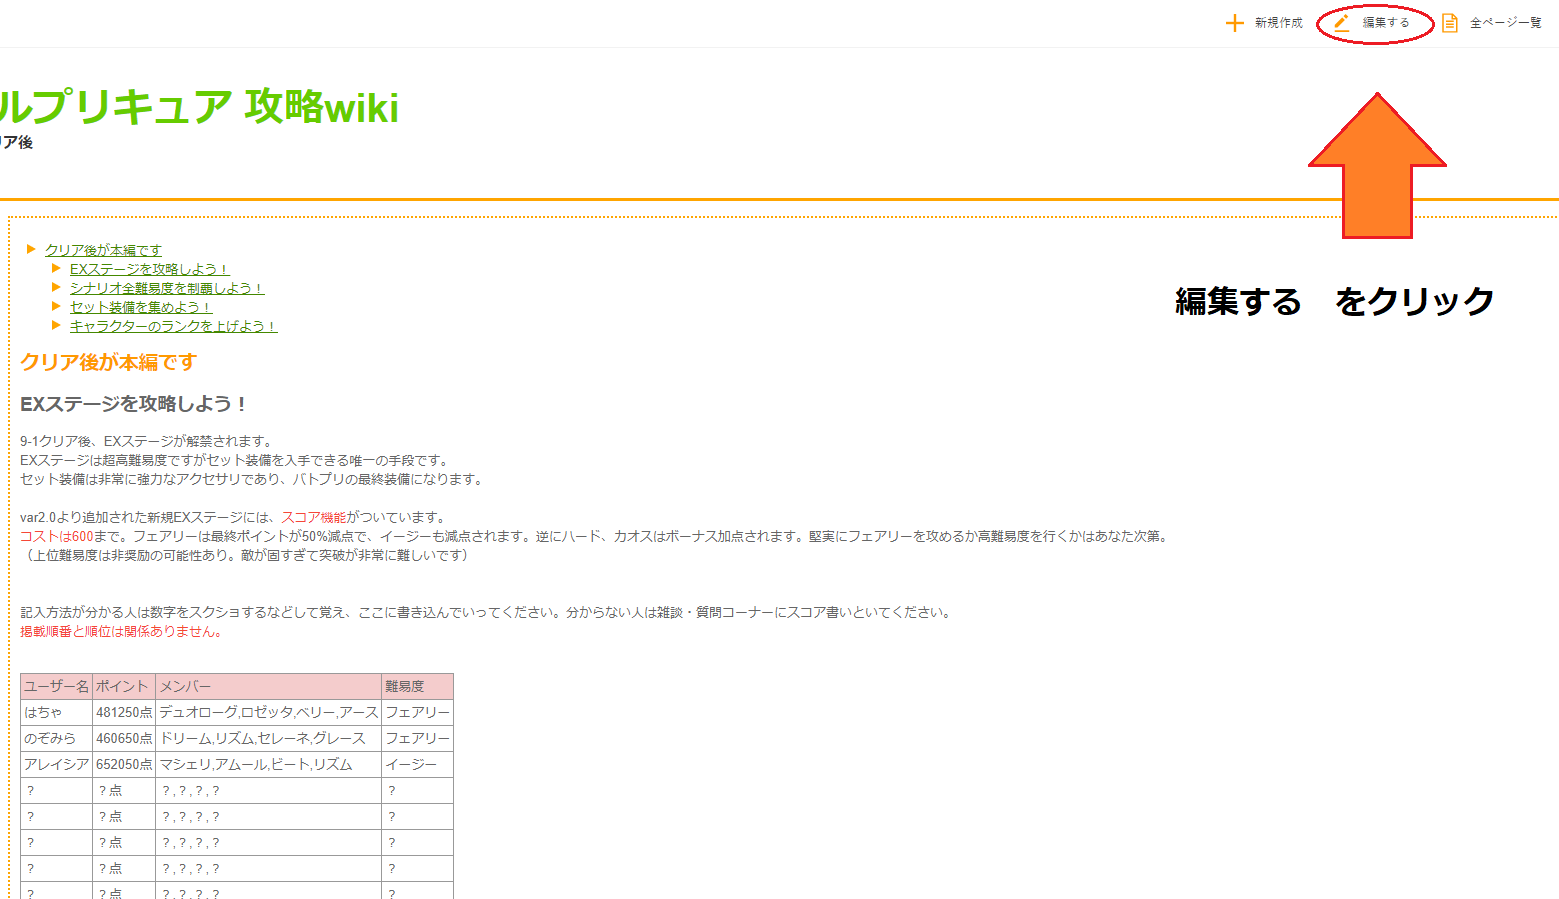Screen dimensions: 1559x899
Task: Click the arrow bullet beside EXステージを攻略しよう
Action: tap(56, 268)
